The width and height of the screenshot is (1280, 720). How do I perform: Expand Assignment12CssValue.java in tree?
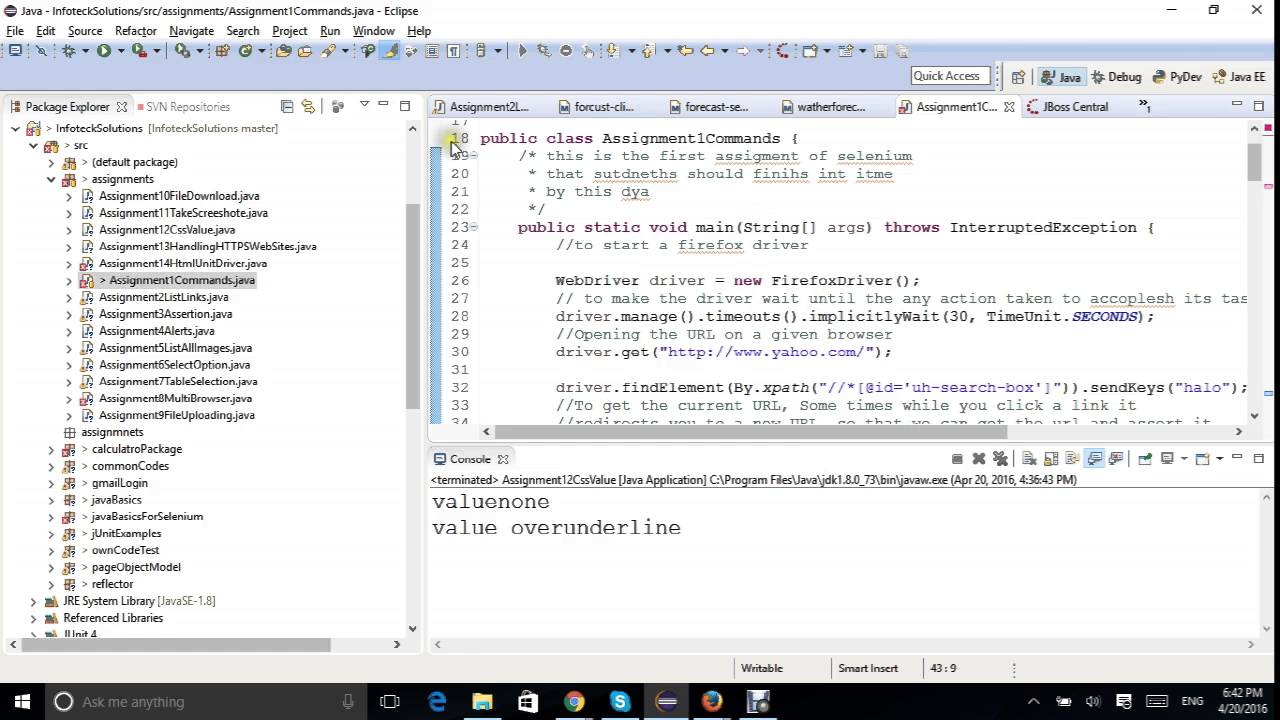click(69, 230)
